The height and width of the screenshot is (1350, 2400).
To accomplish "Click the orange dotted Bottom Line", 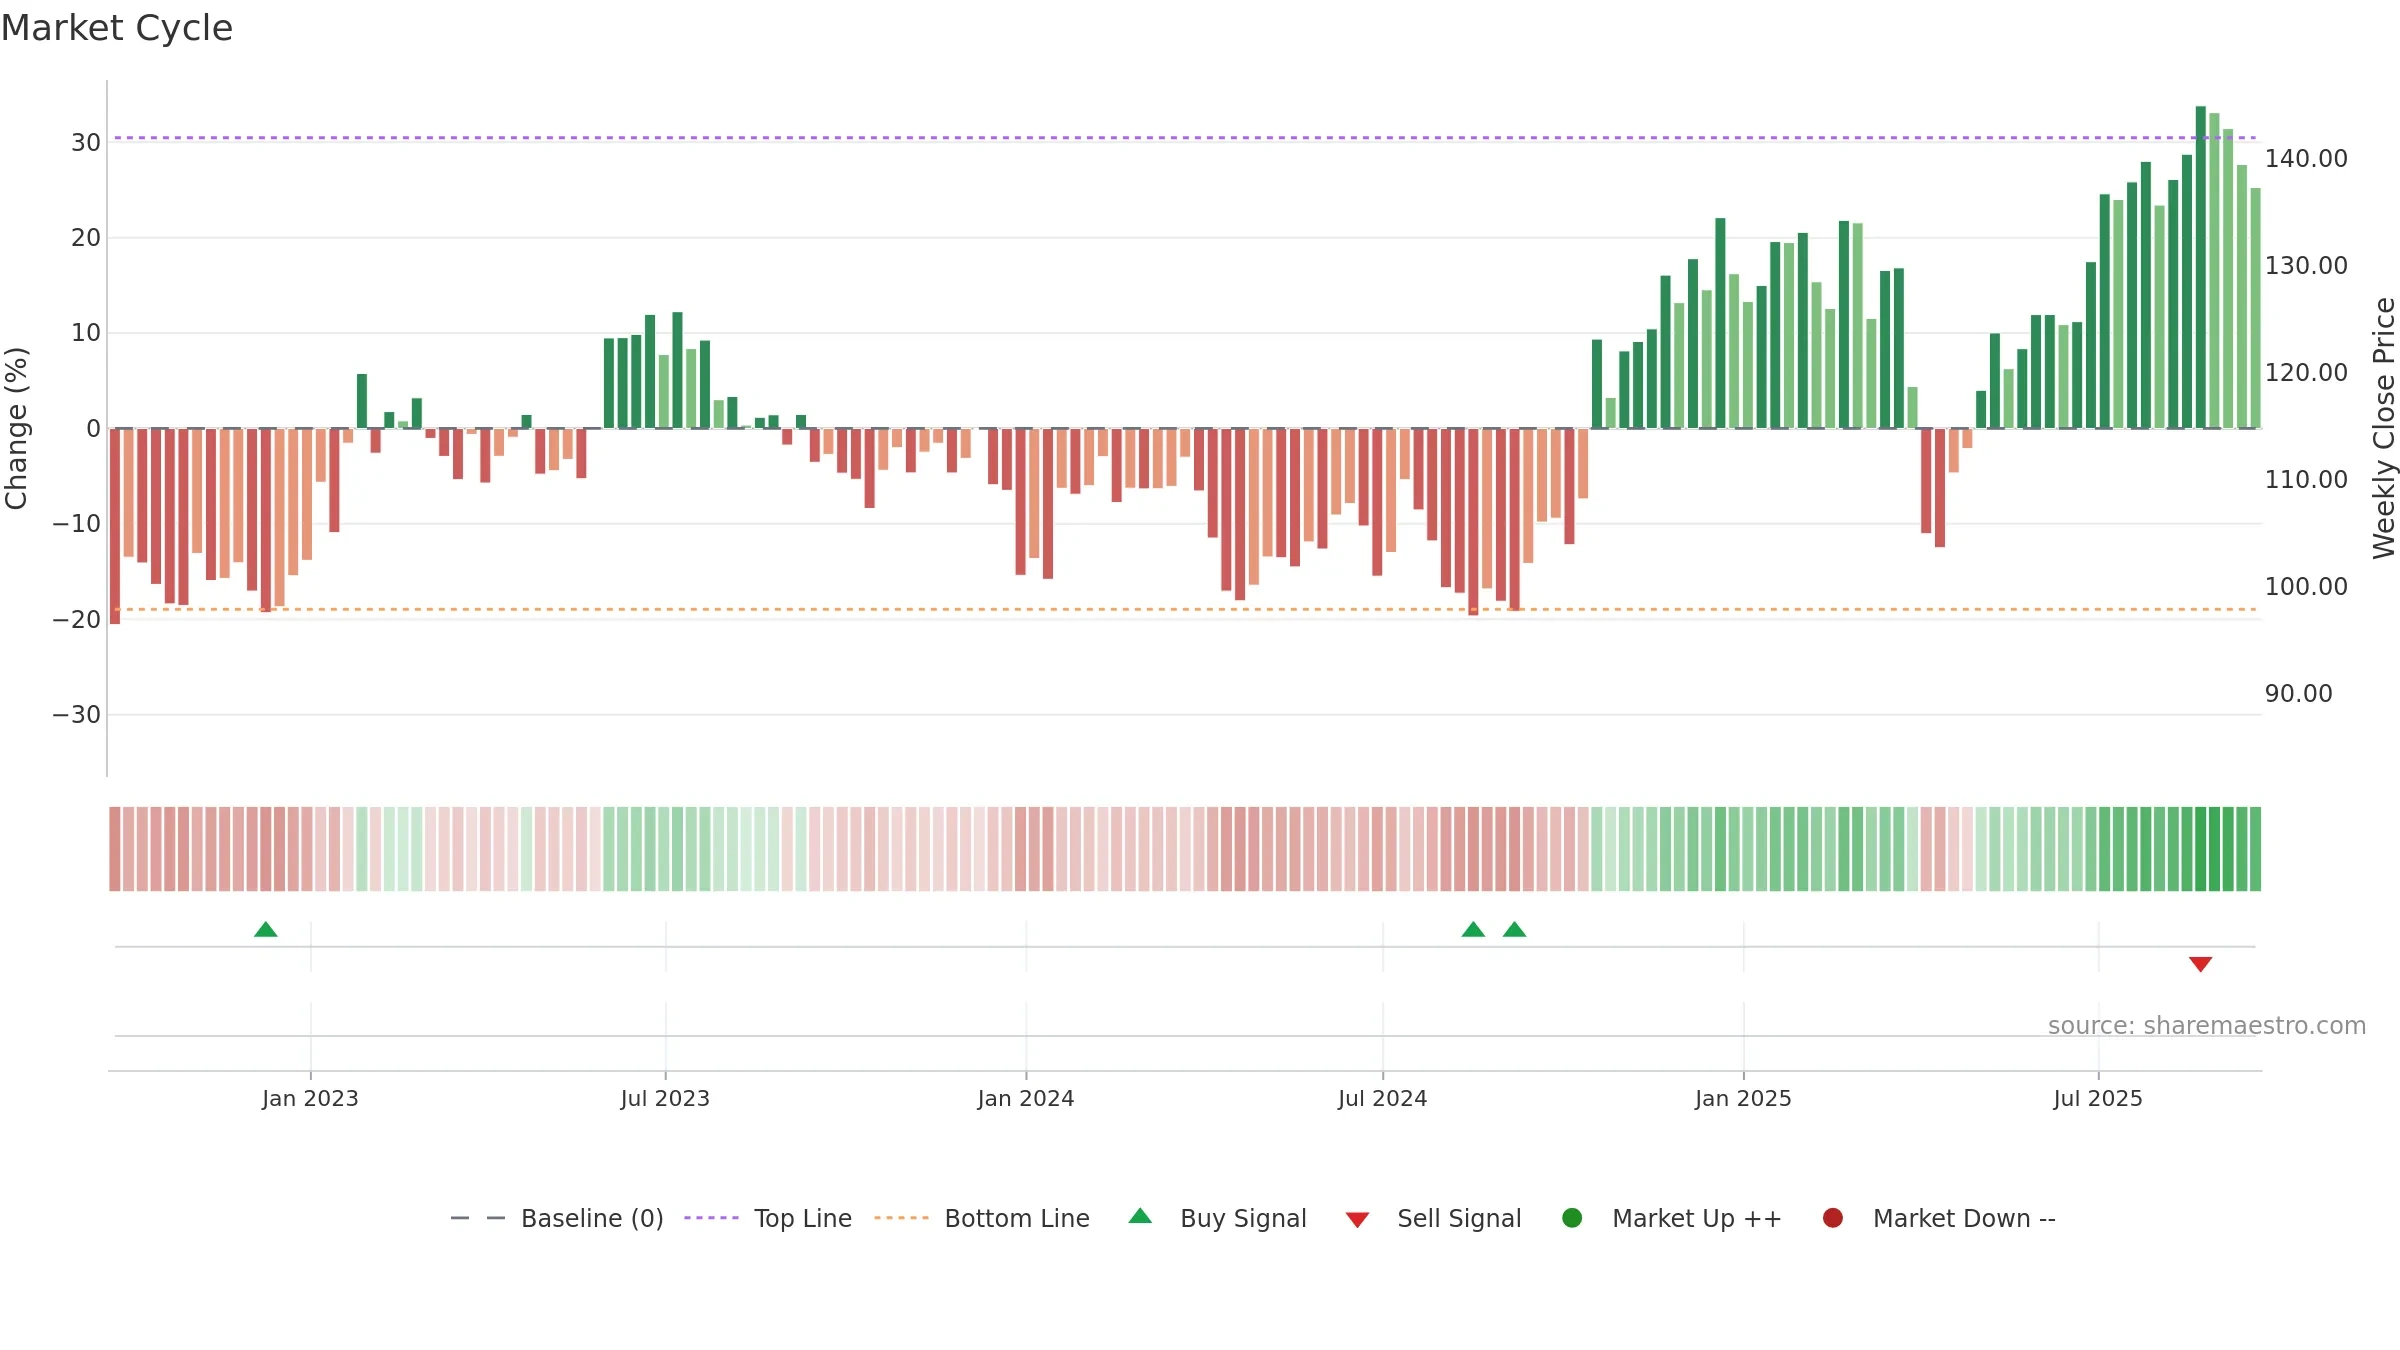I will [x=1185, y=609].
